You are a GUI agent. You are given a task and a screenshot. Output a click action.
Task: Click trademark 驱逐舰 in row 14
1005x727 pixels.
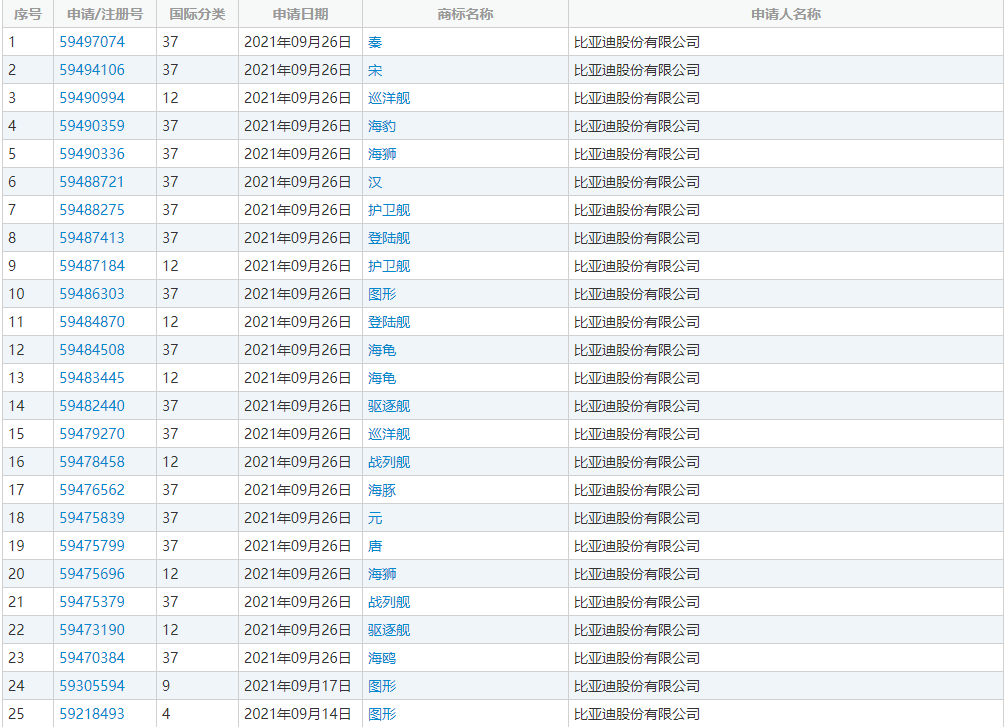coord(389,406)
